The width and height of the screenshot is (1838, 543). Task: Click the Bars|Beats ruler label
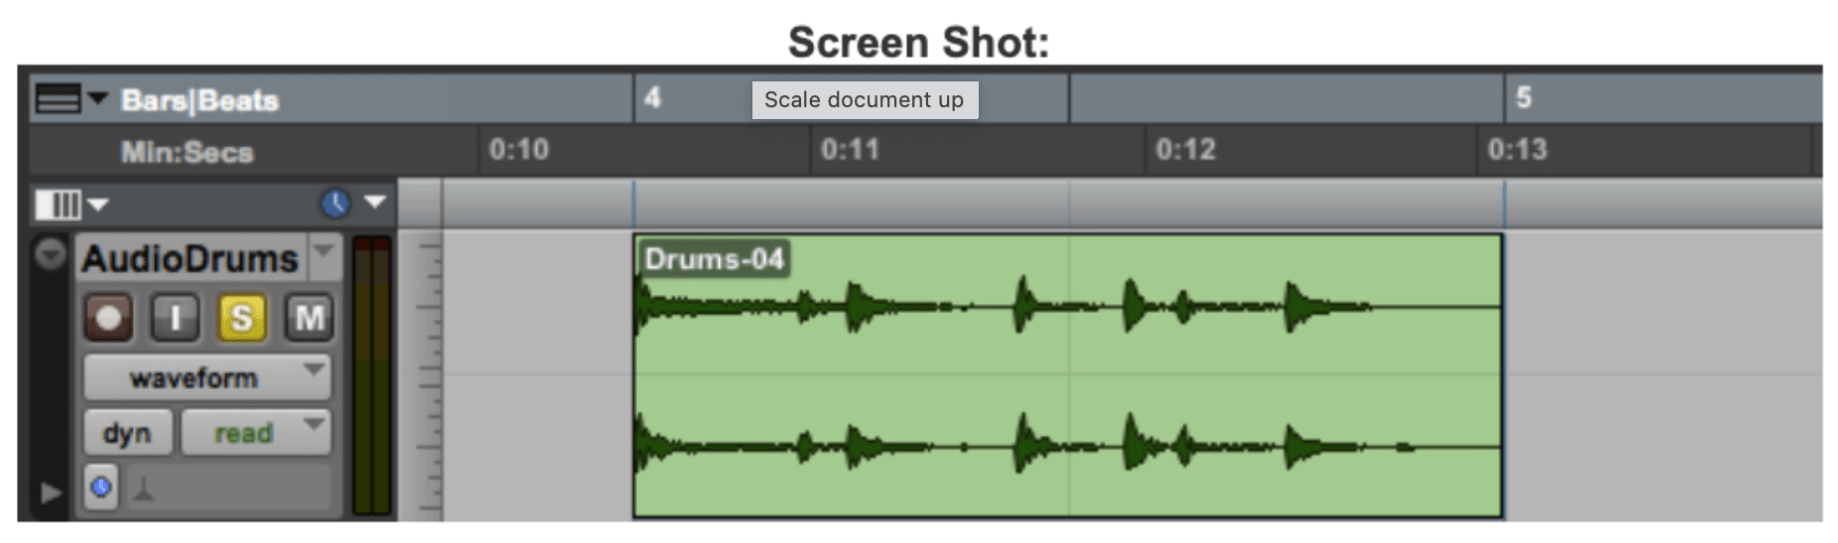pos(200,100)
